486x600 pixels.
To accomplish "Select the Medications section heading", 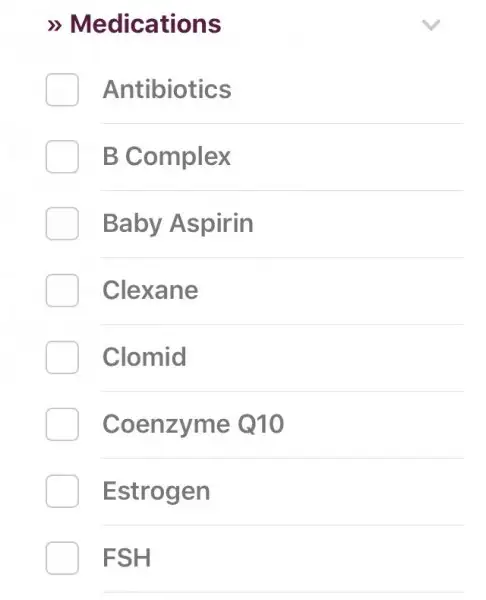I will [145, 24].
